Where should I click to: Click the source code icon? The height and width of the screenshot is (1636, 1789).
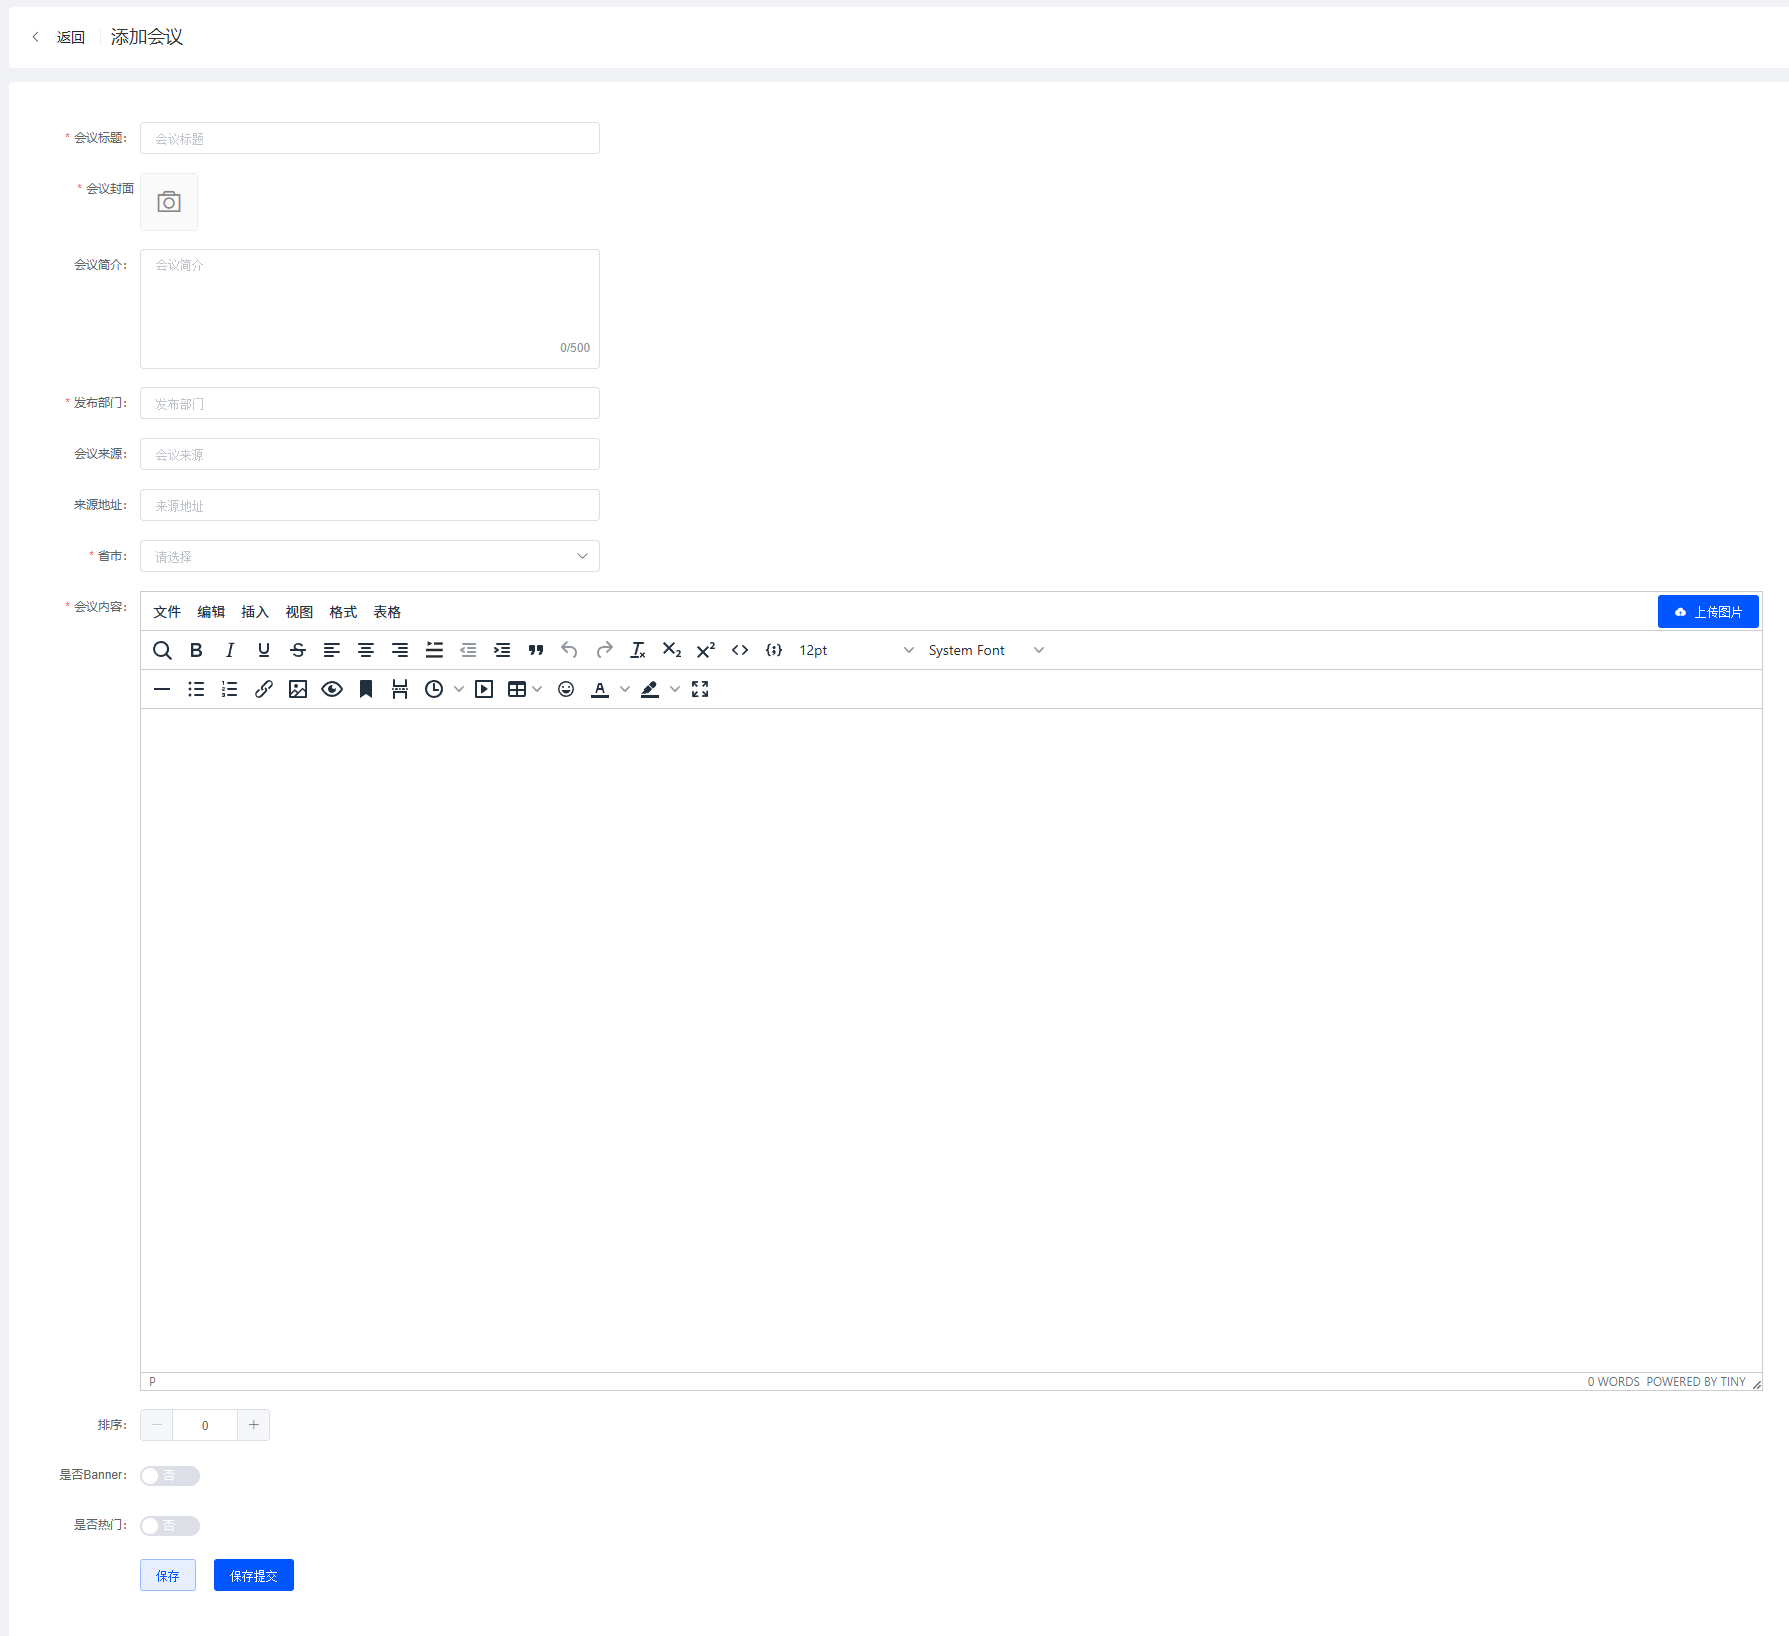[740, 650]
